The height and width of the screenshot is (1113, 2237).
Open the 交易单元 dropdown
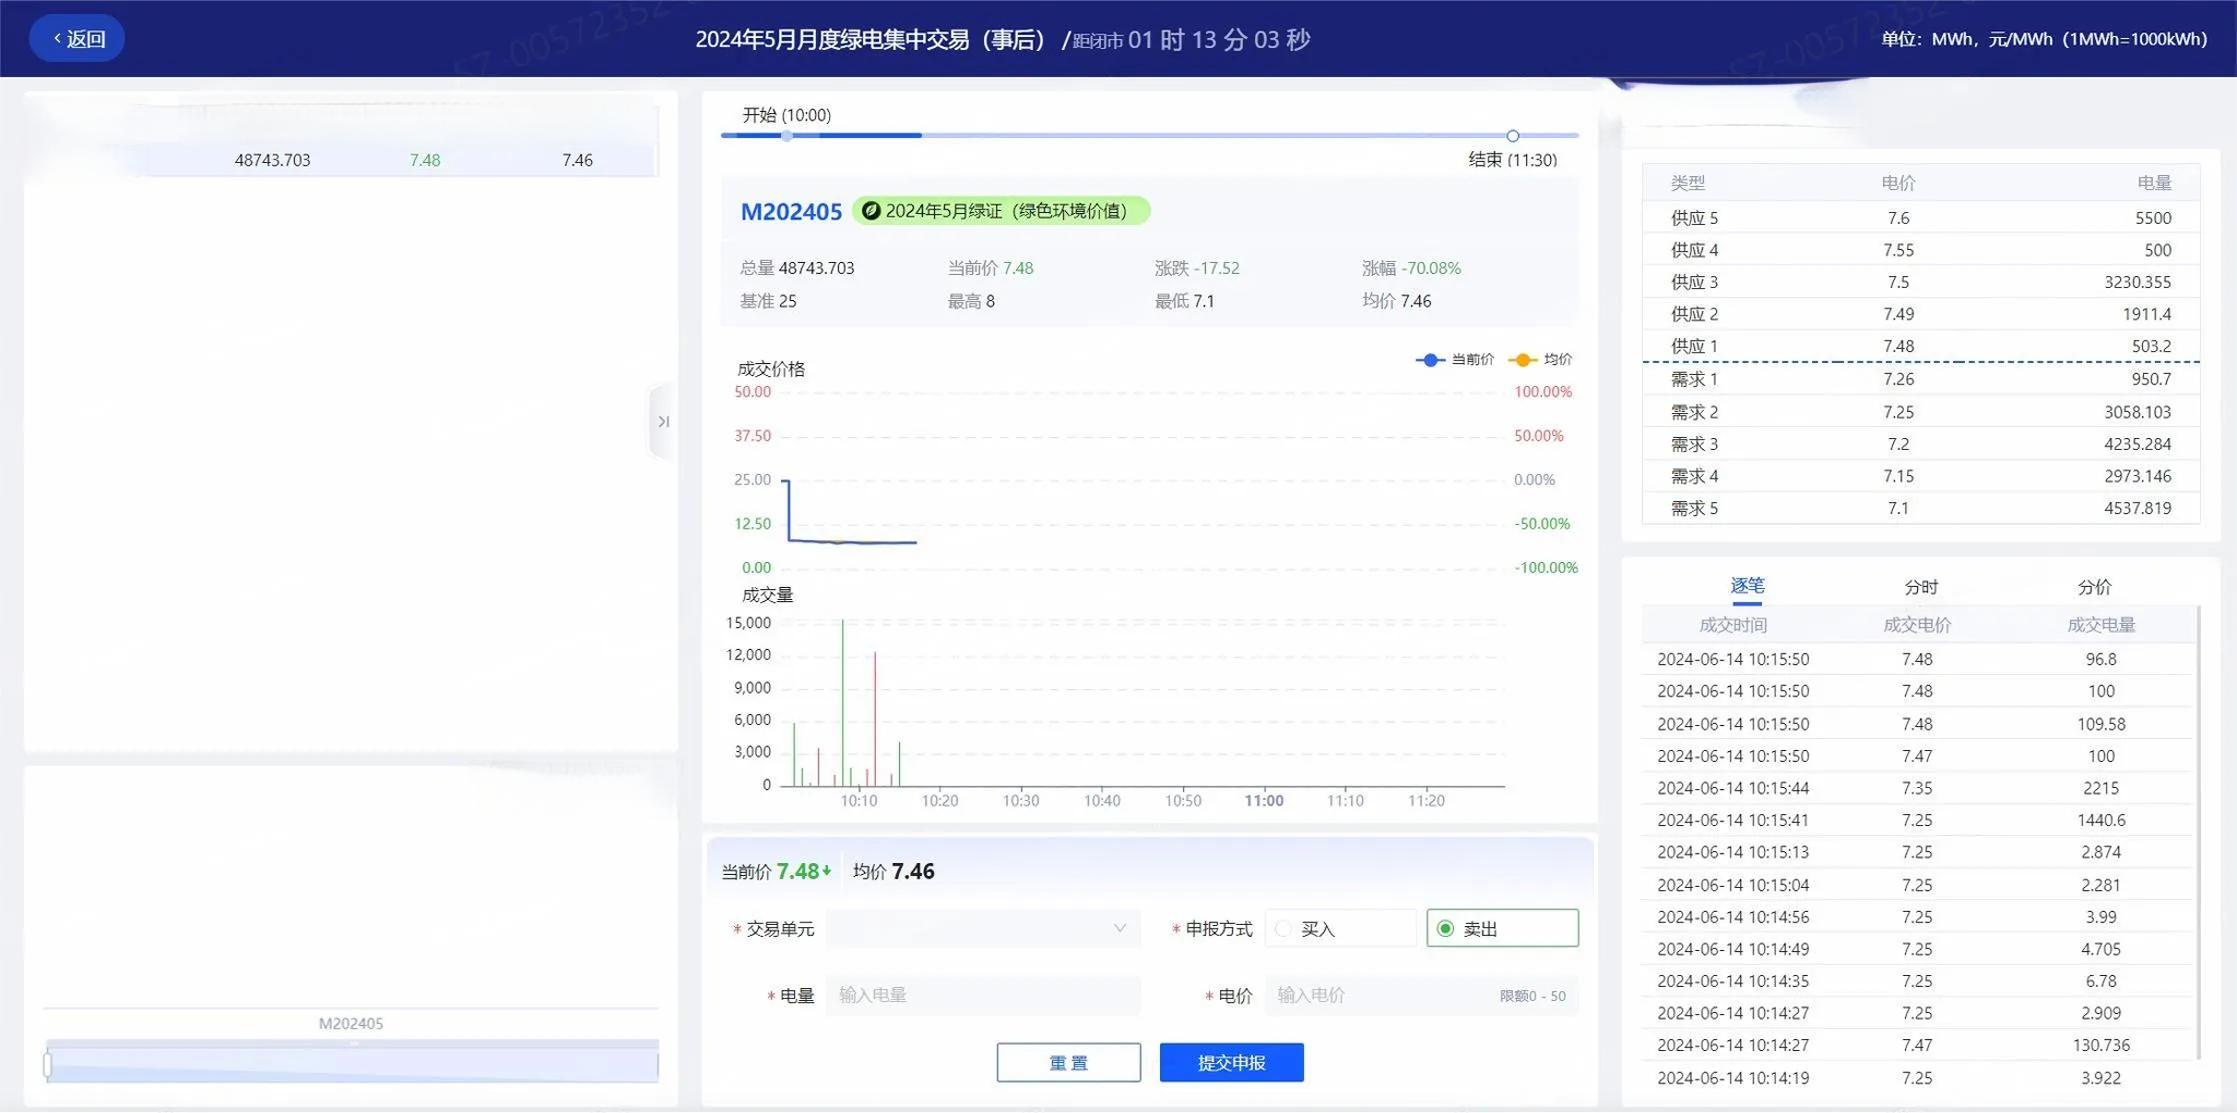pyautogui.click(x=982, y=929)
